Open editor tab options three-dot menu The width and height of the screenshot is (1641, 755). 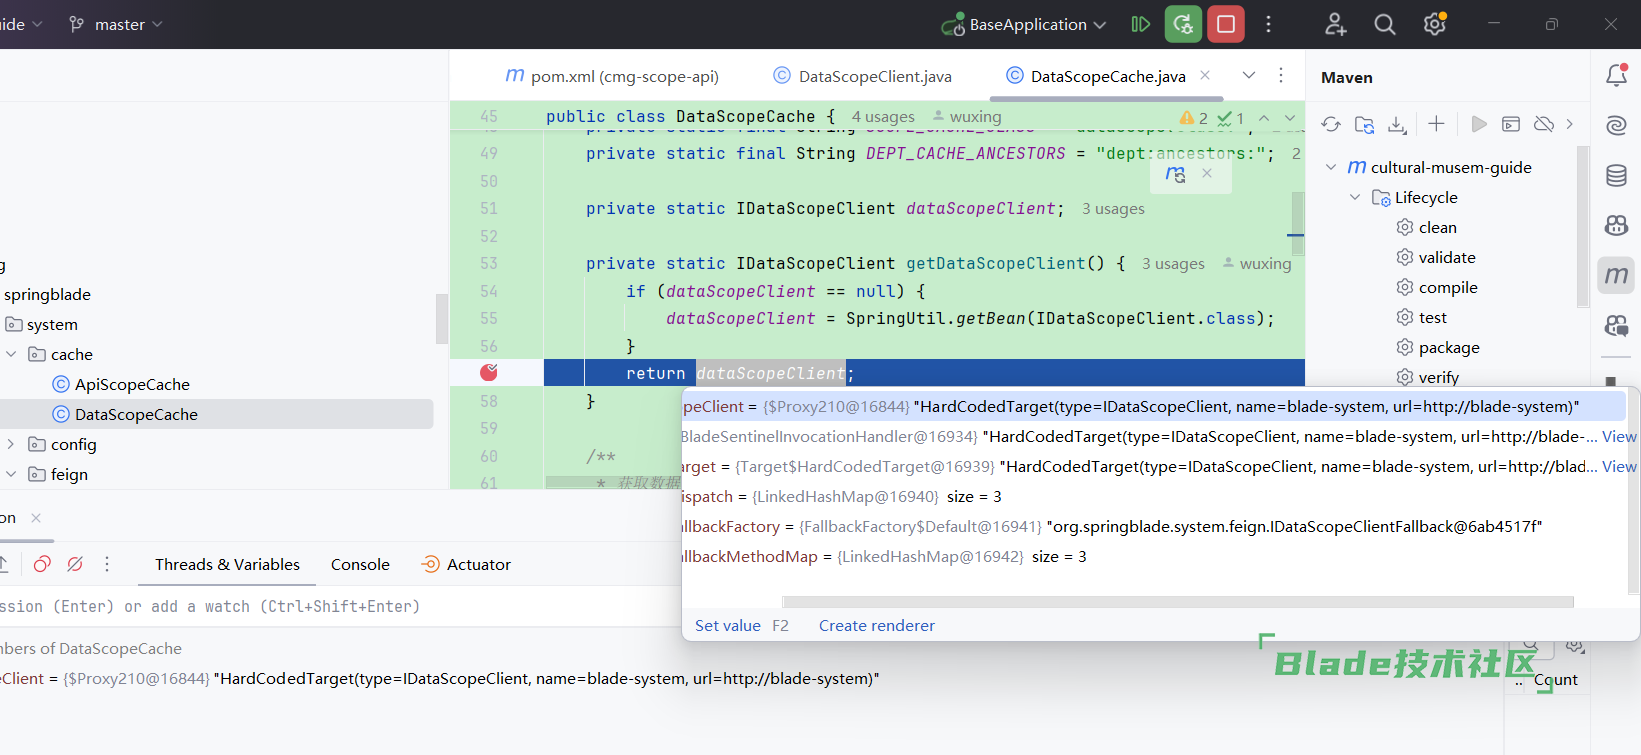[x=1281, y=75]
